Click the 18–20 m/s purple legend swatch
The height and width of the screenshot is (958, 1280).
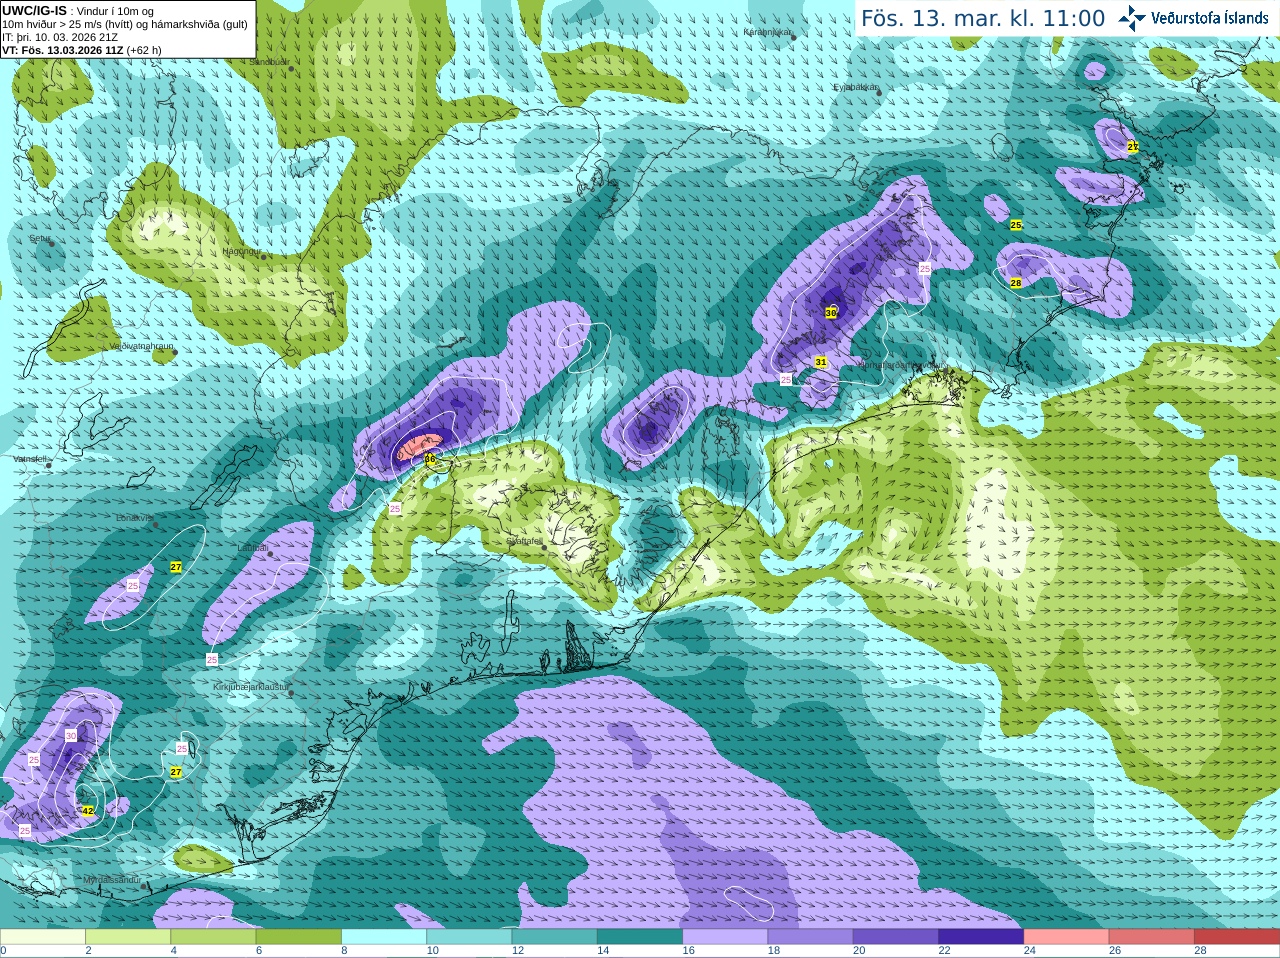tap(811, 937)
